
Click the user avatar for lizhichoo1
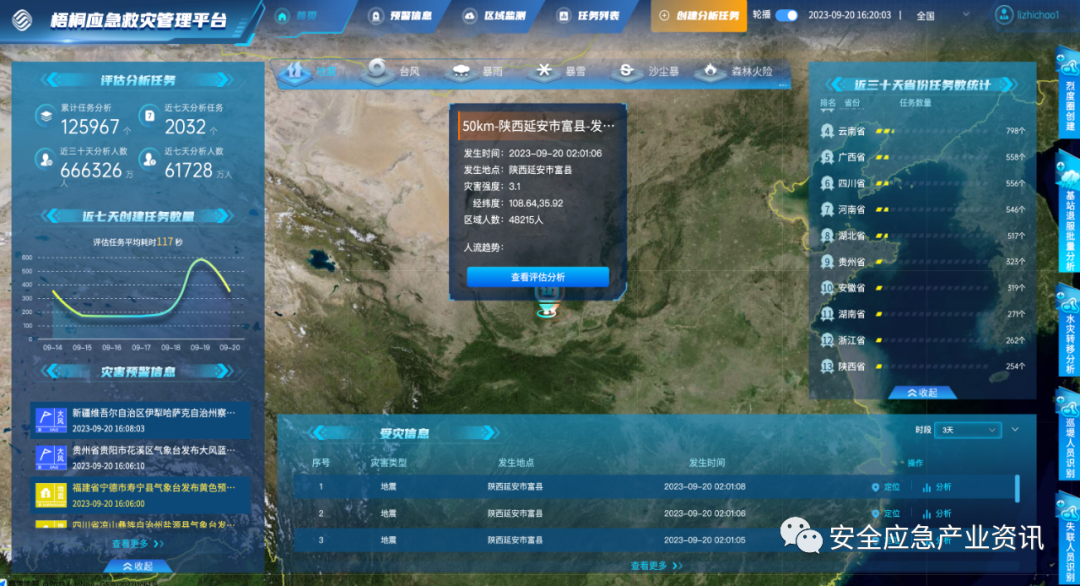tap(1003, 15)
